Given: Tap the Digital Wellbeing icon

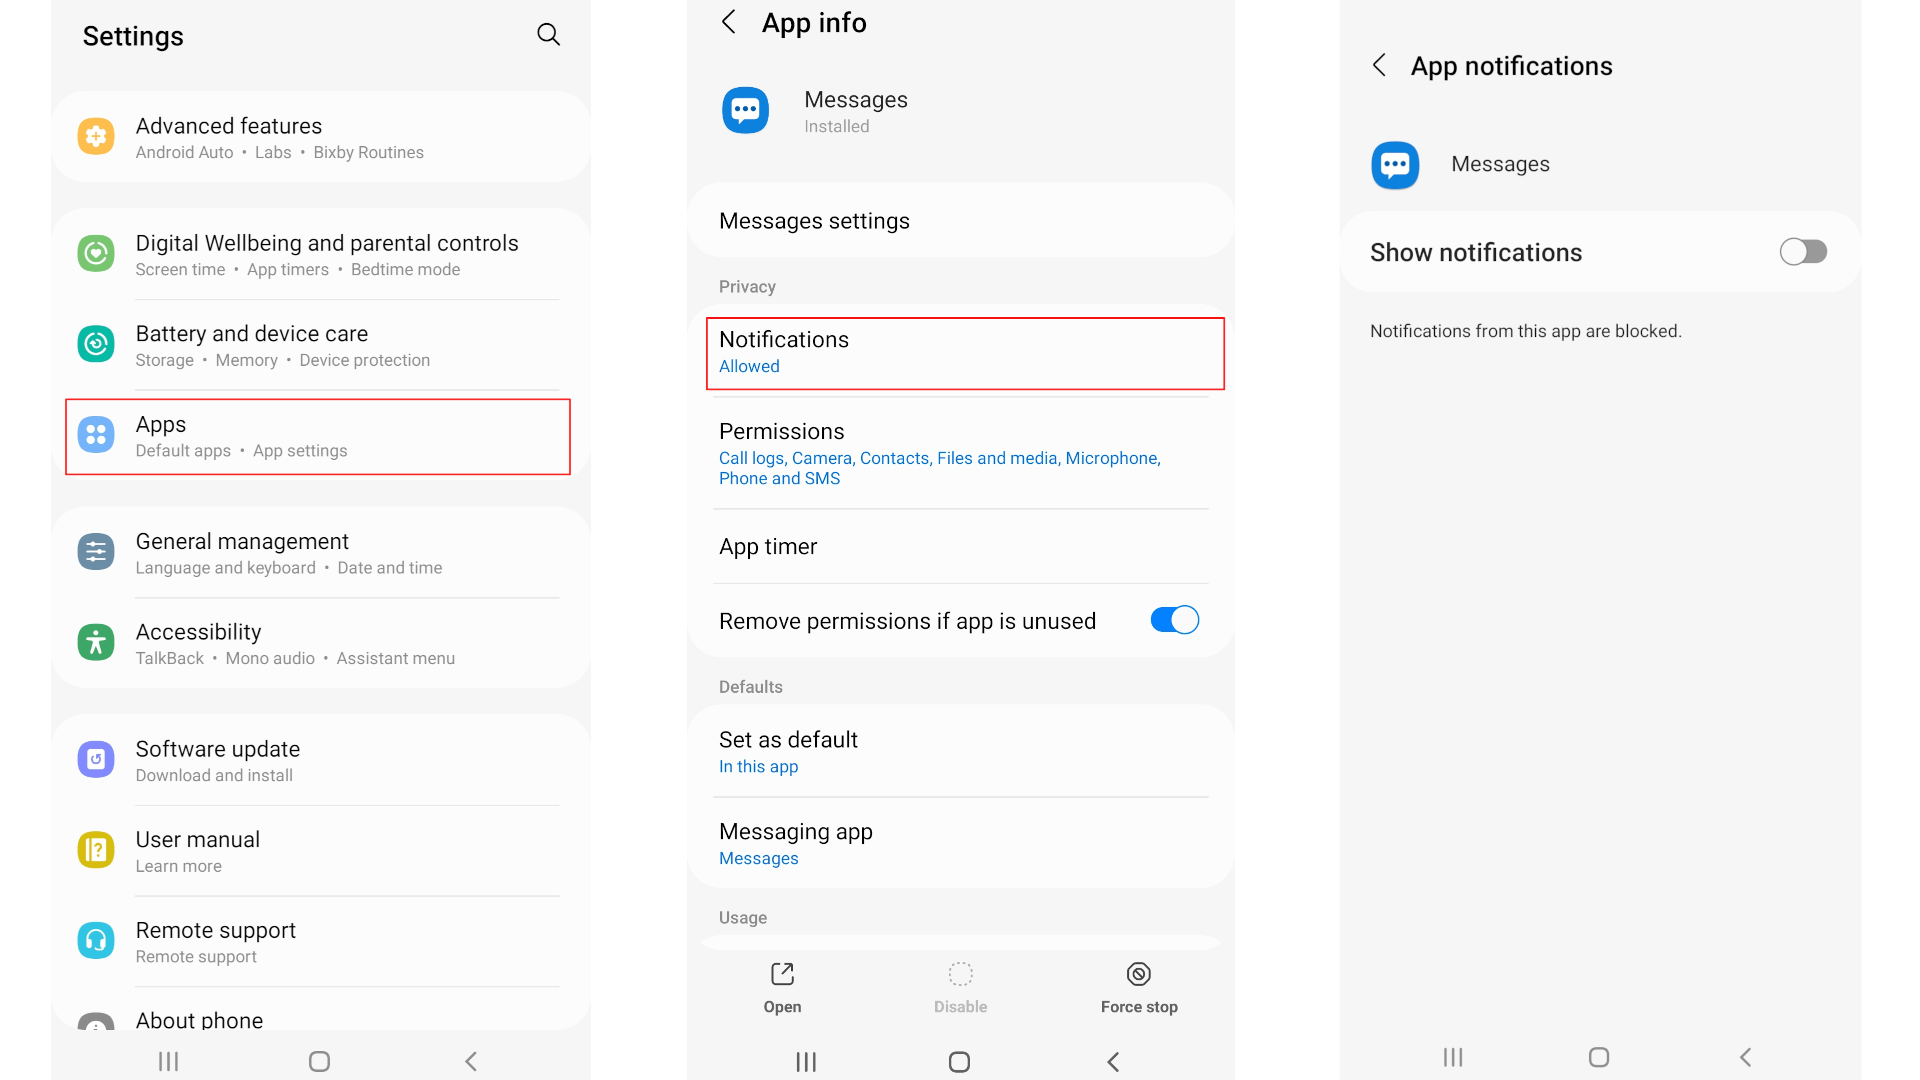Looking at the screenshot, I should [x=95, y=254].
